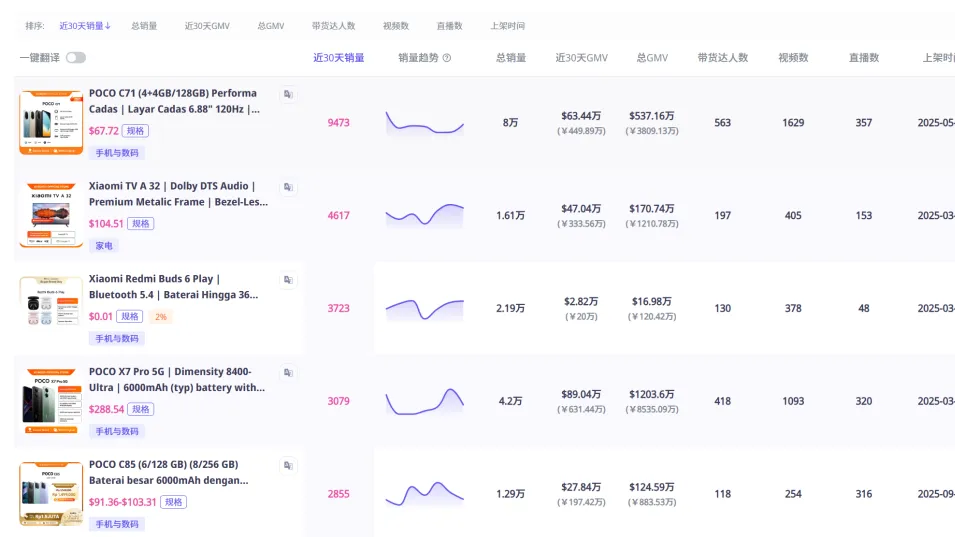Sort by 近30天GMV in the sort bar
Screen dimensions: 955x537
206,25
